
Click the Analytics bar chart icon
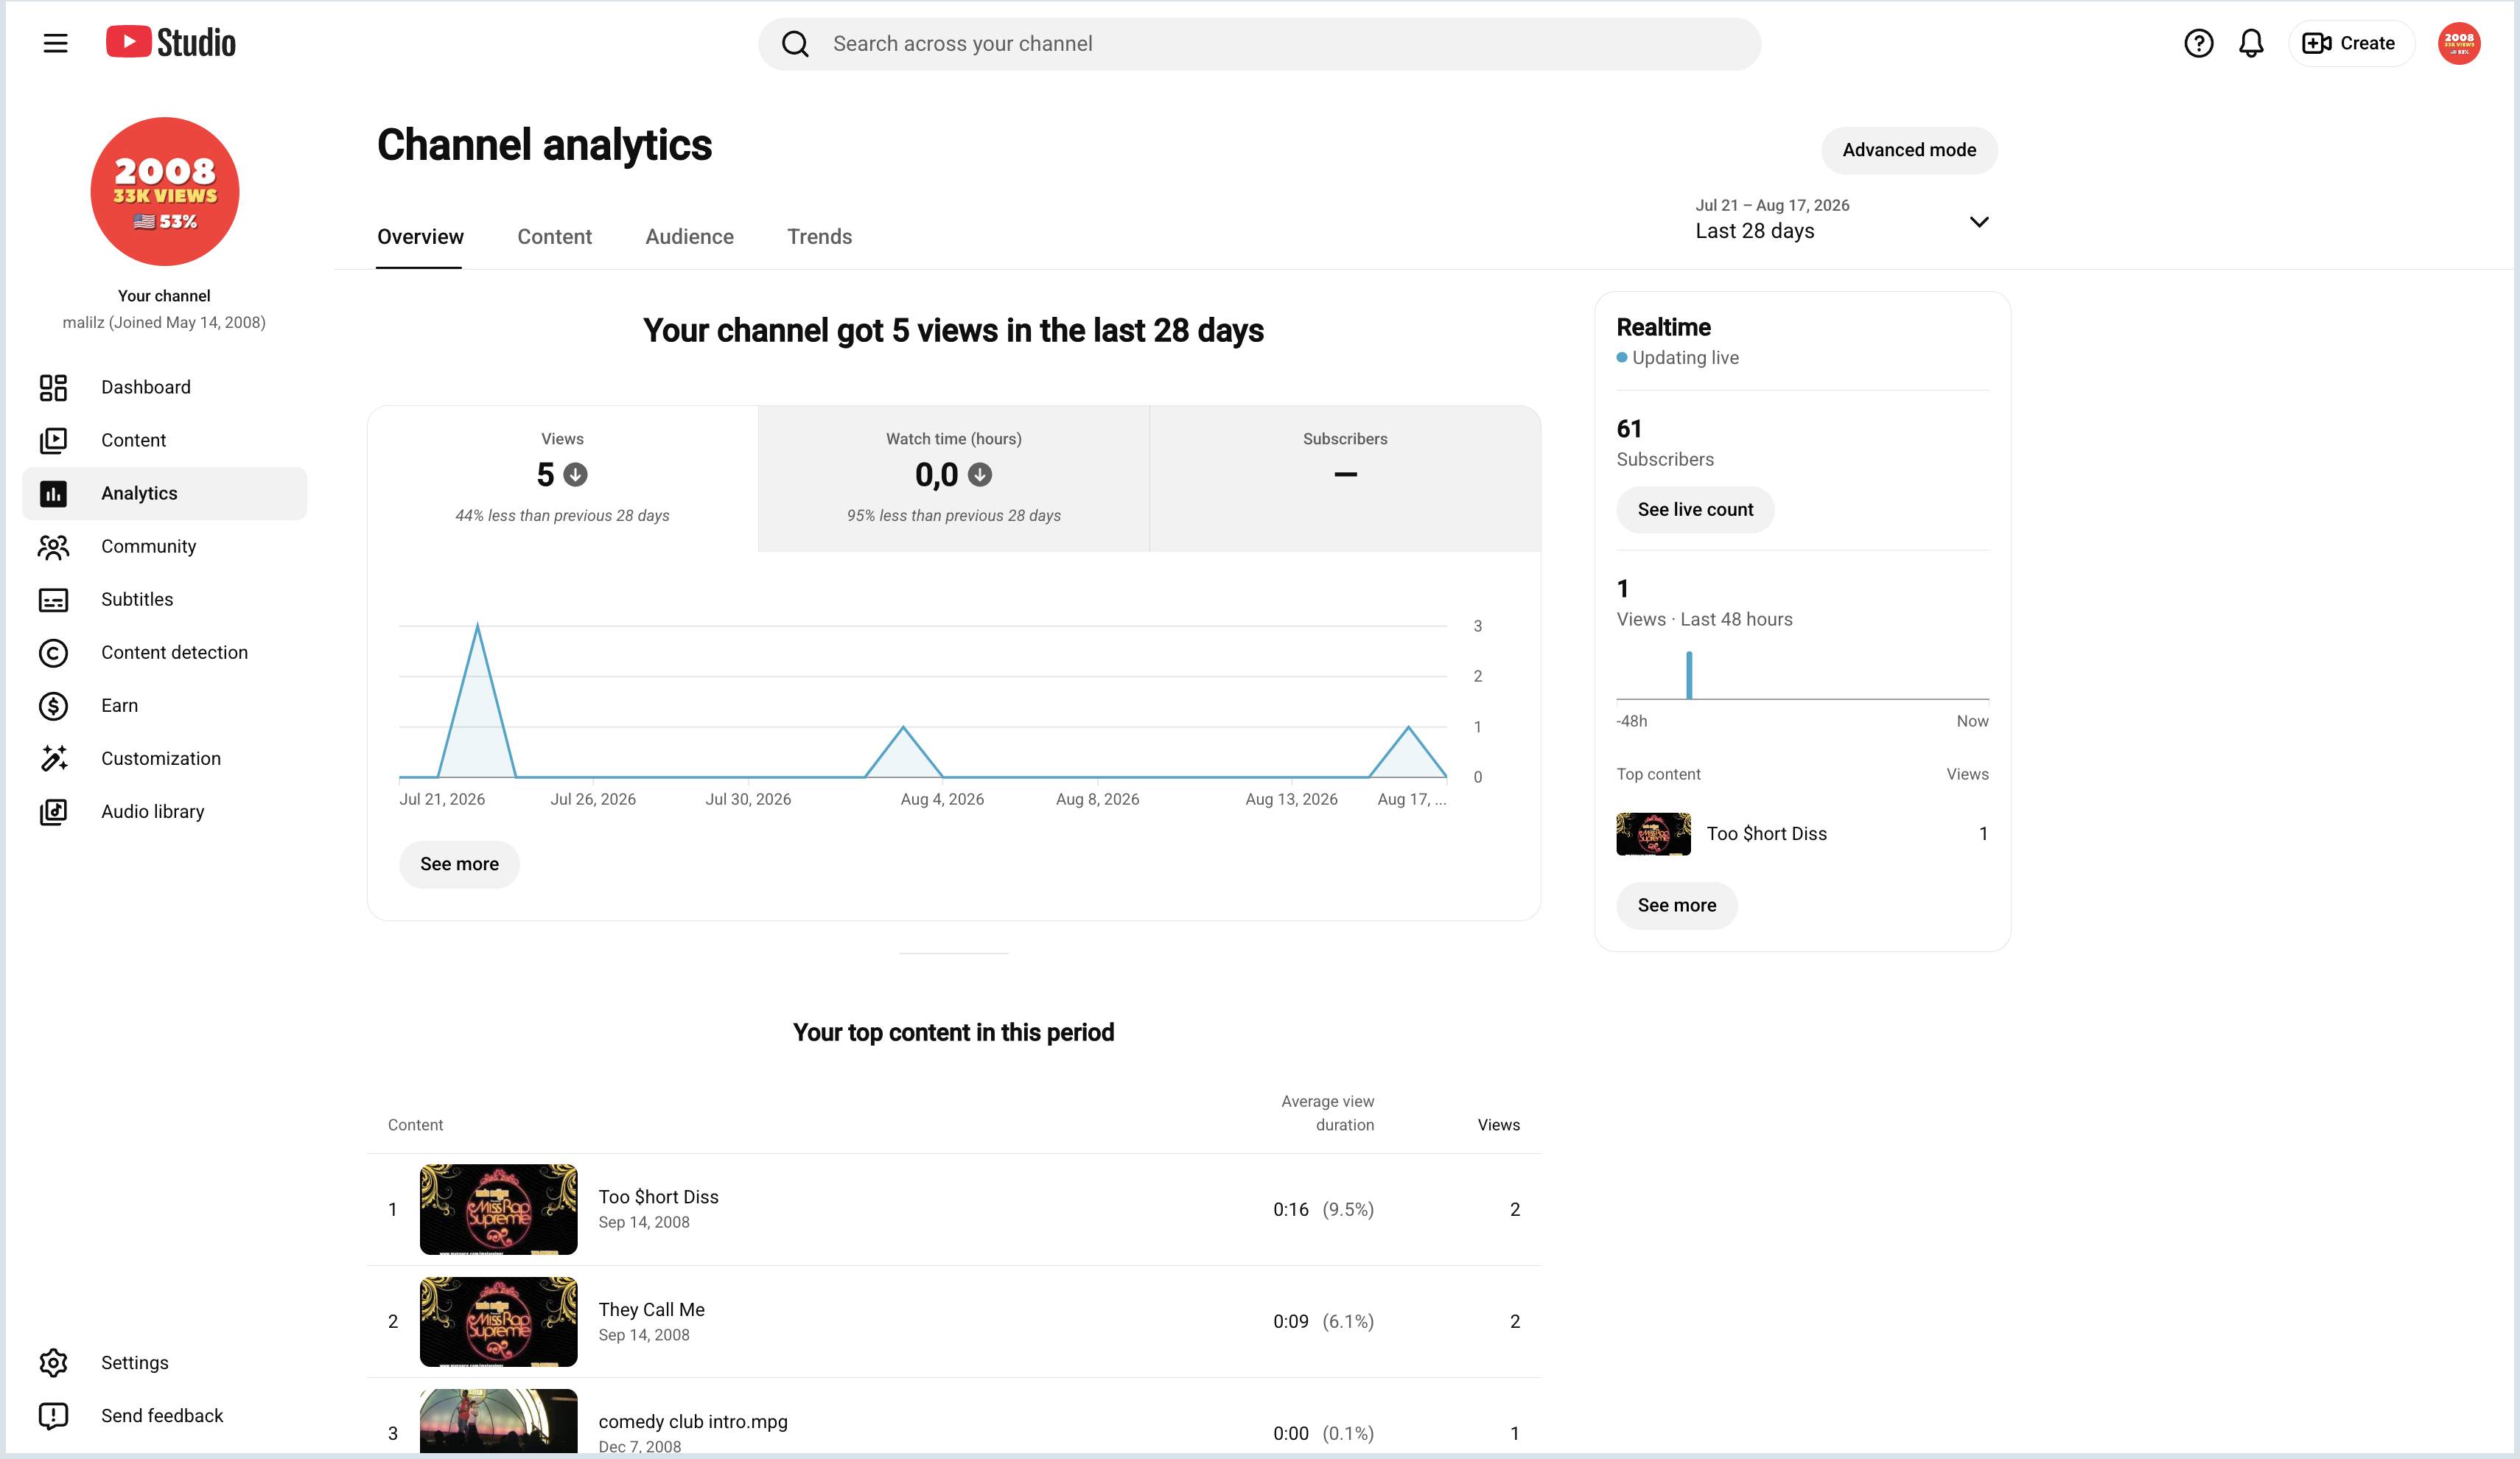click(53, 494)
